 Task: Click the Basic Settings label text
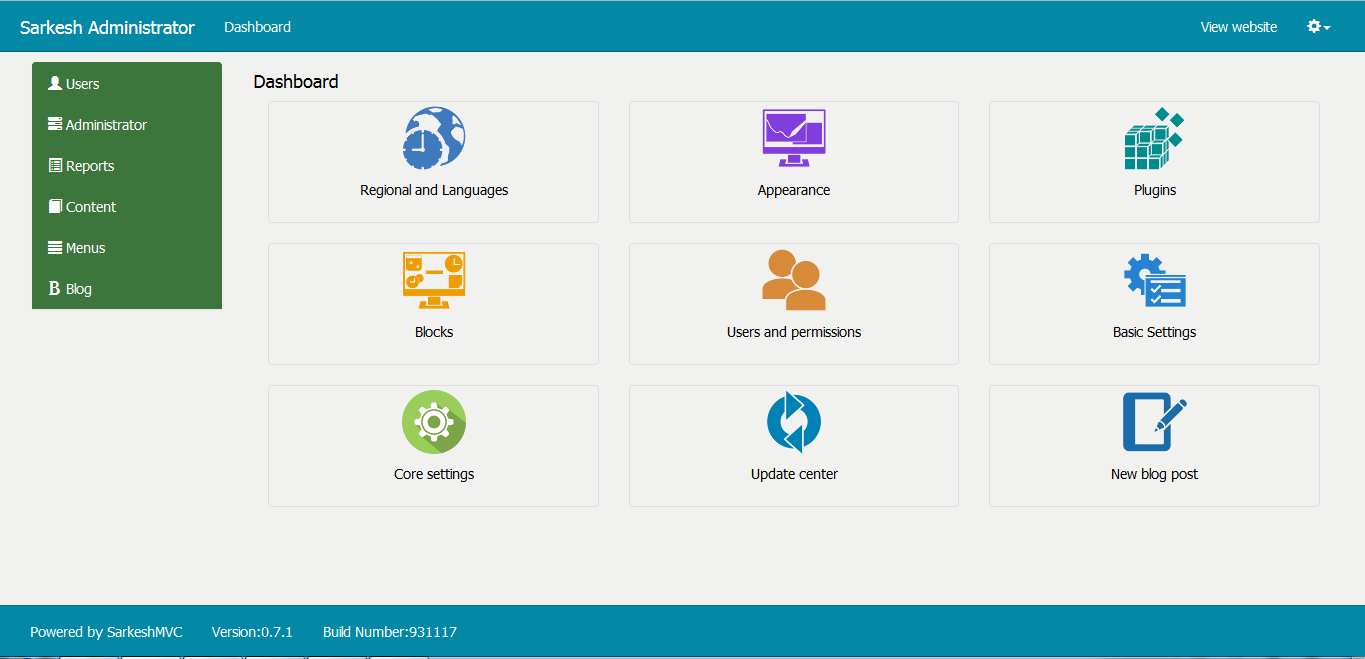coord(1154,332)
